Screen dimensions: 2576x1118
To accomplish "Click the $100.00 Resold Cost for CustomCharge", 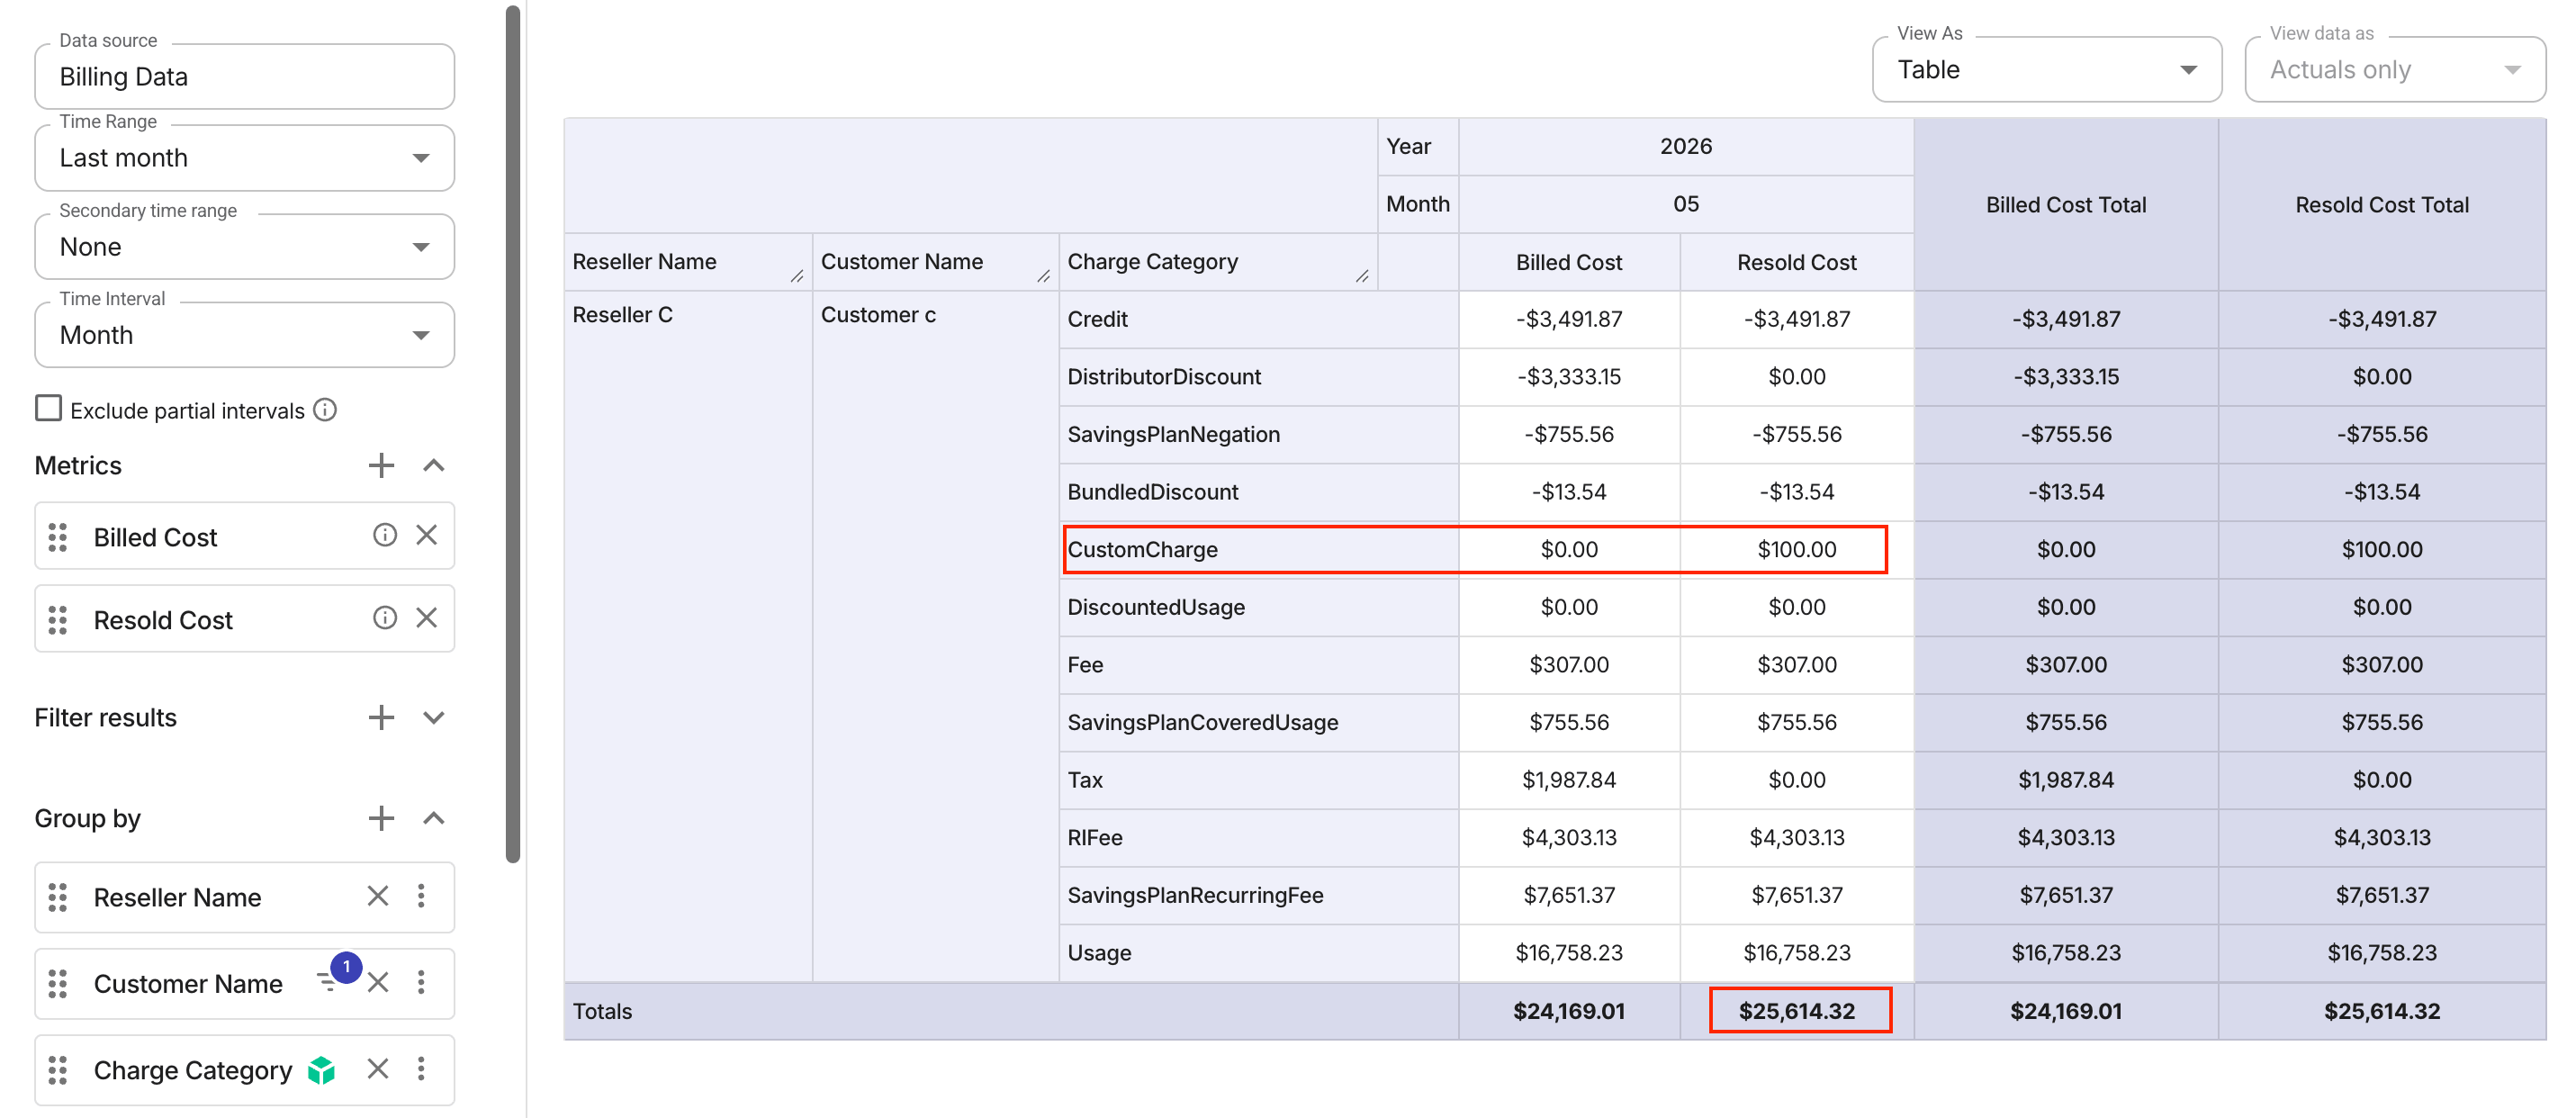I will 1796,549.
